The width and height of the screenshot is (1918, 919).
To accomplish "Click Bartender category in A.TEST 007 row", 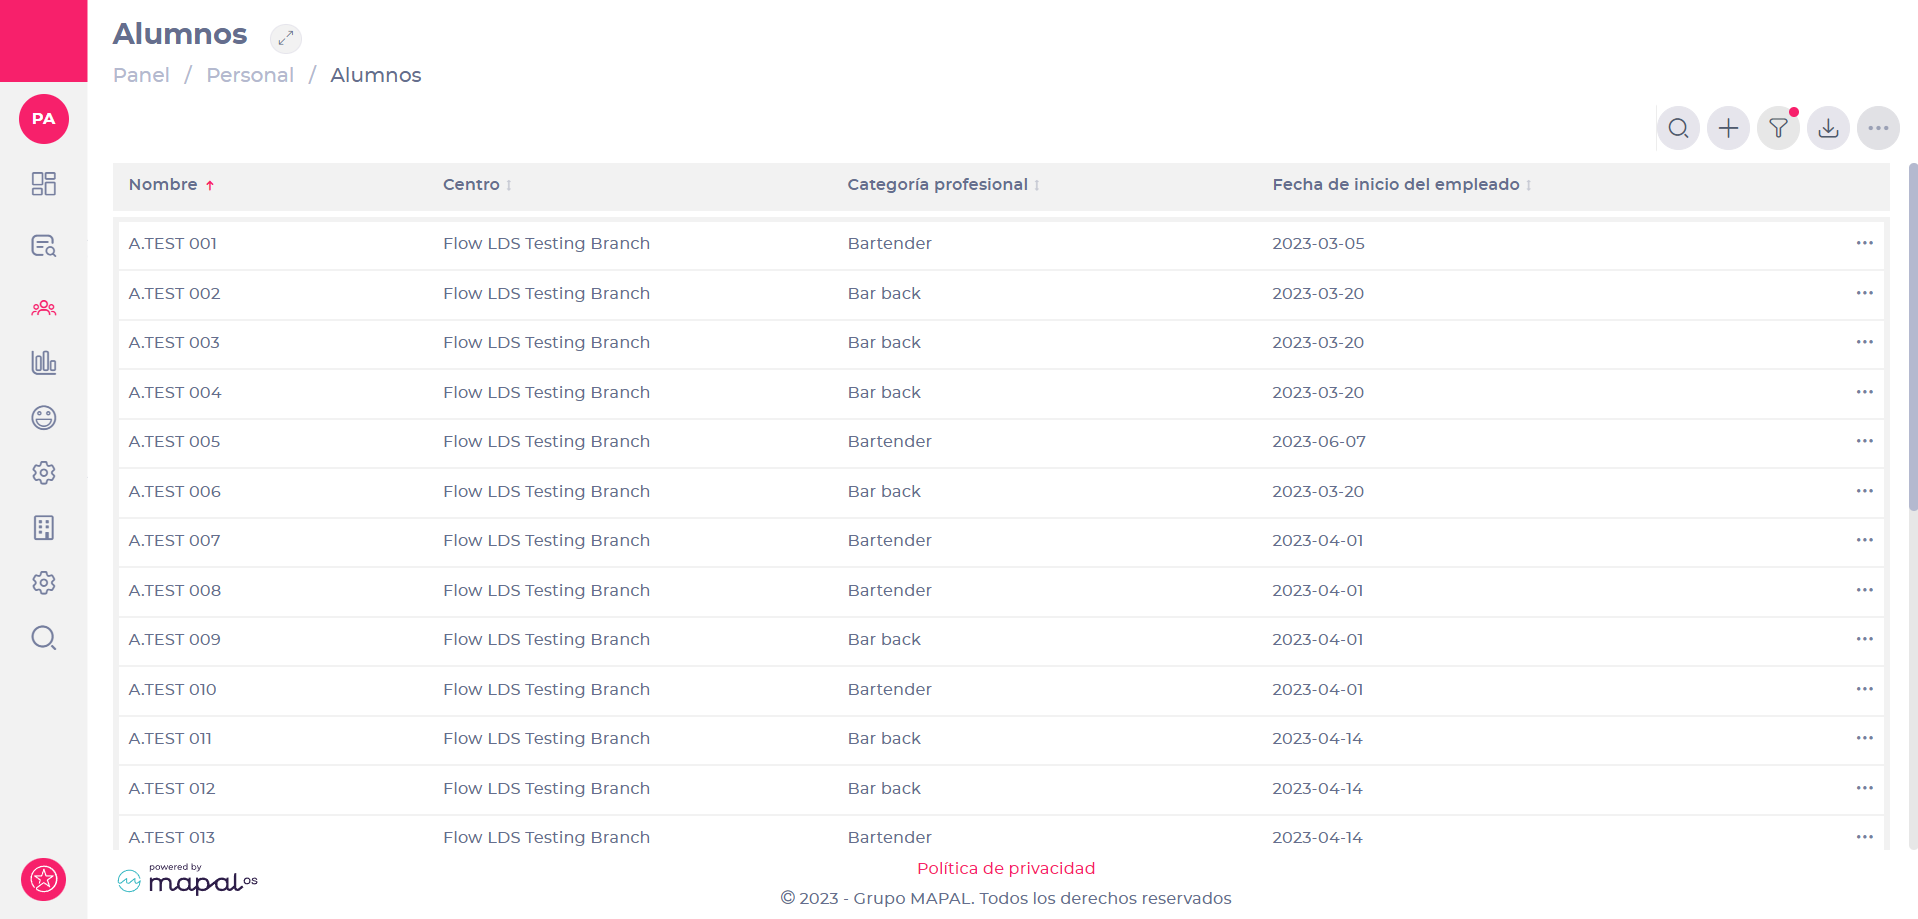I will click(889, 540).
